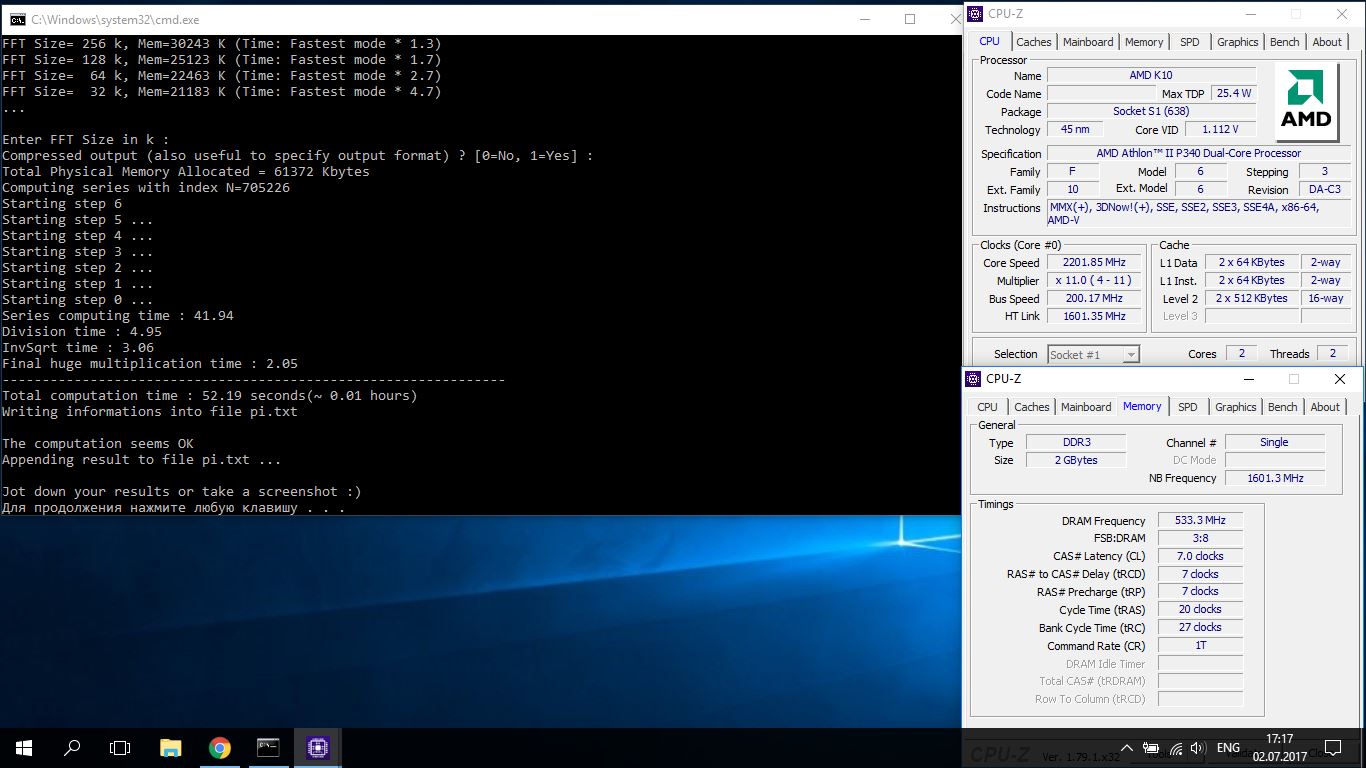1366x768 pixels.
Task: Open the Windows Start menu
Action: pos(24,747)
